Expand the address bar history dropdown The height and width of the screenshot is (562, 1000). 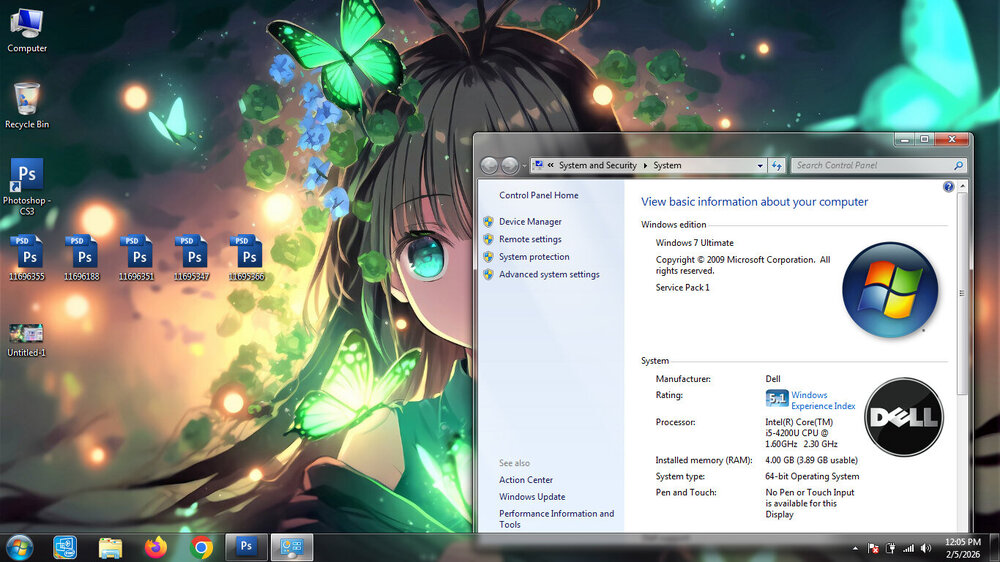pyautogui.click(x=760, y=166)
